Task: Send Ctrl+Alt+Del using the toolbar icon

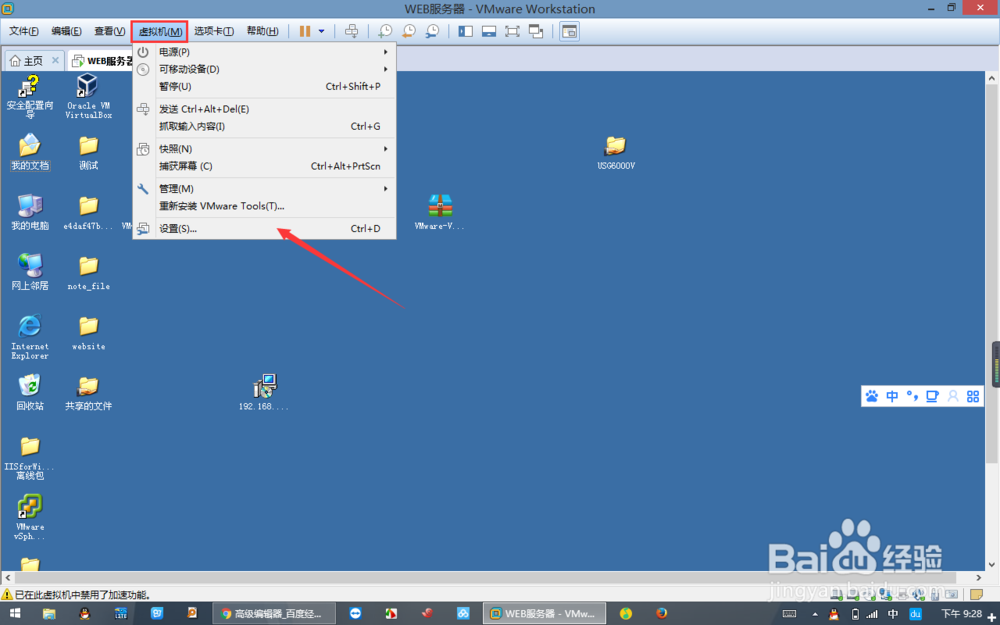Action: [x=351, y=31]
